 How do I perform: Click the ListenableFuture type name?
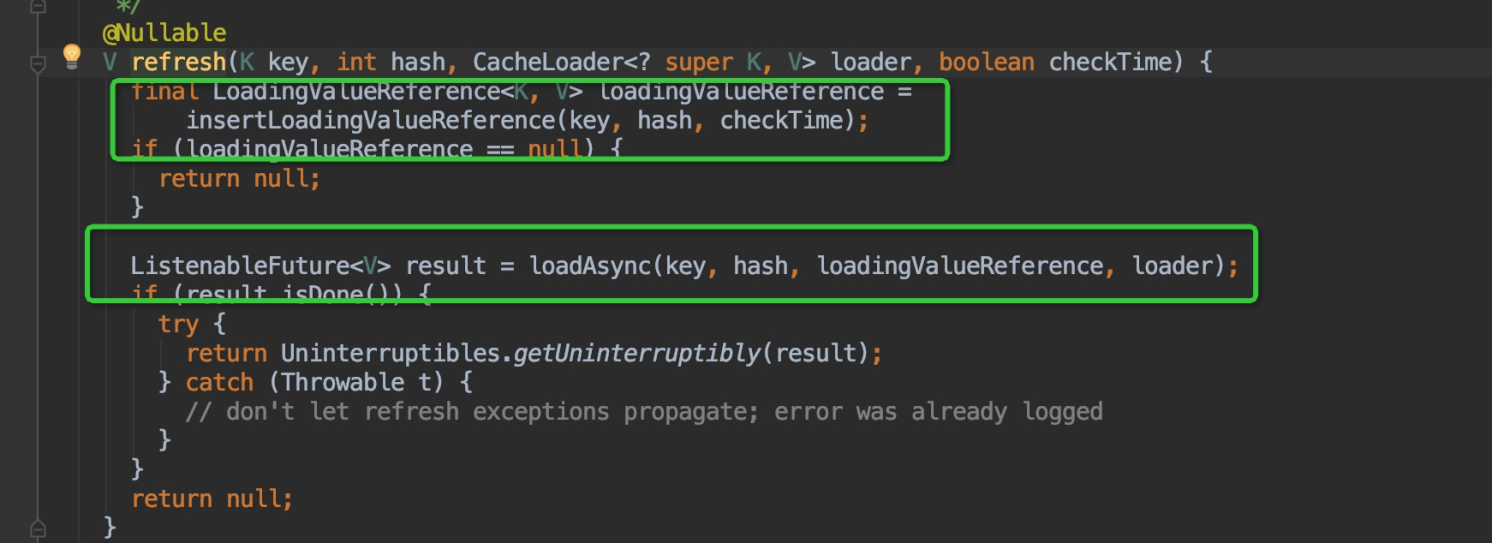pos(240,266)
